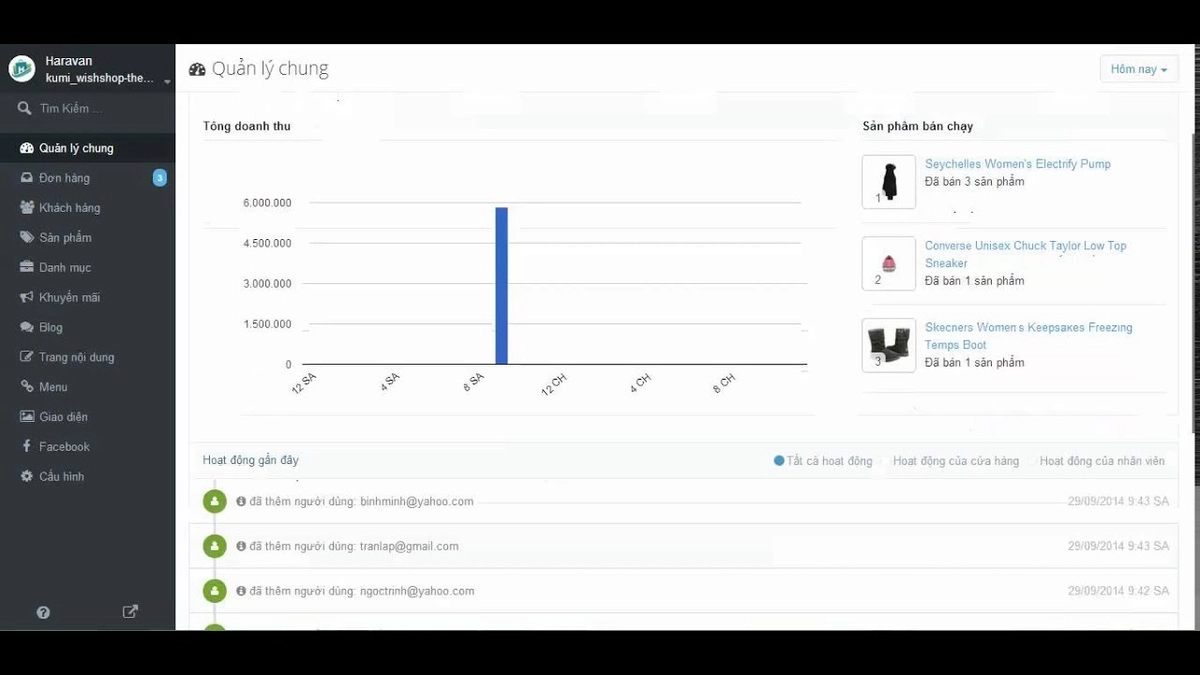
Task: Open the Hôm nay date range dropdown
Action: (1138, 68)
